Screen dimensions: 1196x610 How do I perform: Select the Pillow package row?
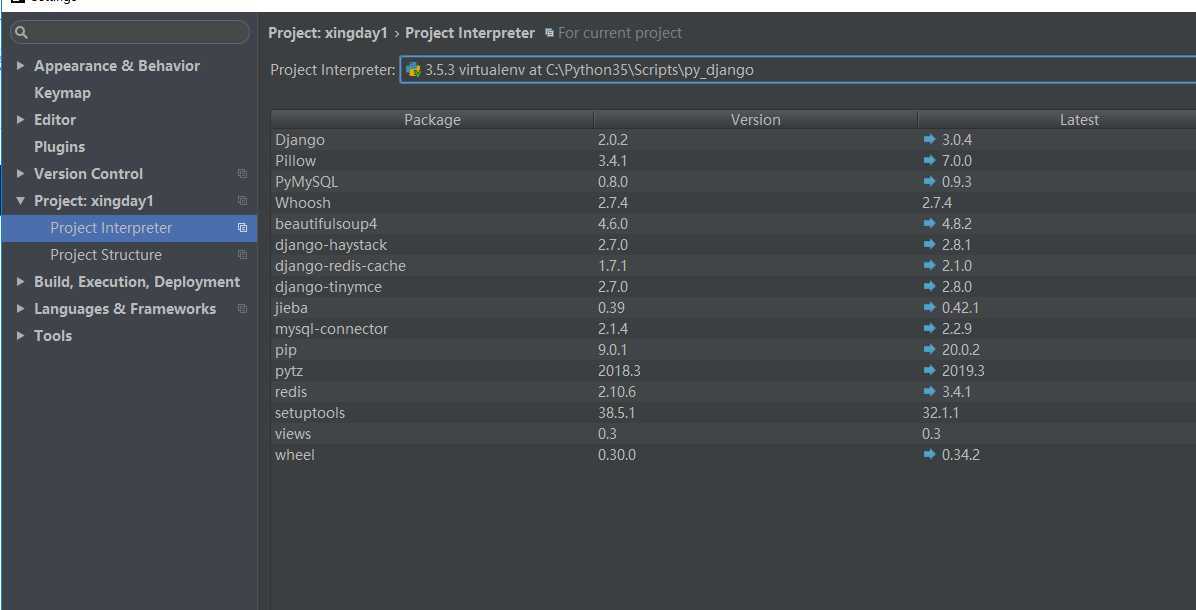pos(734,161)
